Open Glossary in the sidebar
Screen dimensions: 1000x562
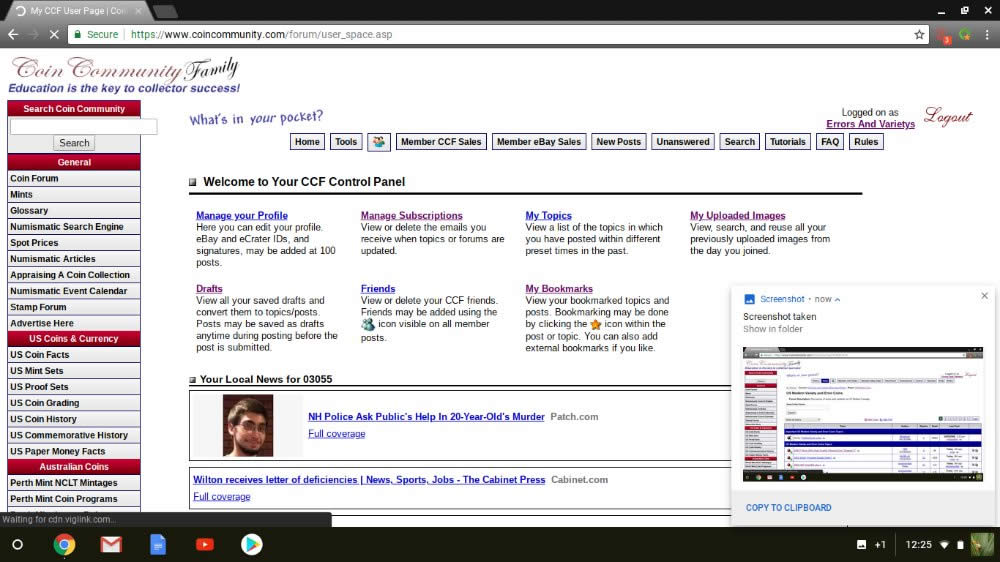click(x=74, y=211)
